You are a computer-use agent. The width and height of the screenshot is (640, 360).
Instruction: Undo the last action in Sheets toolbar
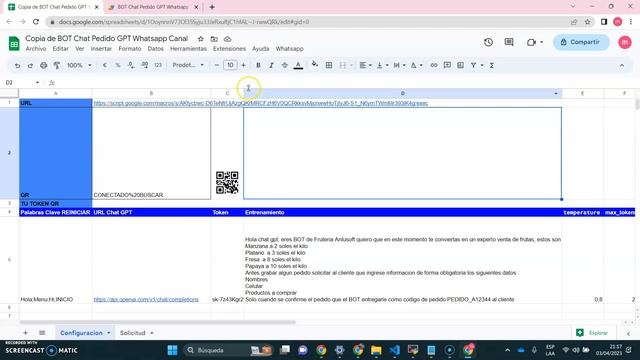click(17, 65)
